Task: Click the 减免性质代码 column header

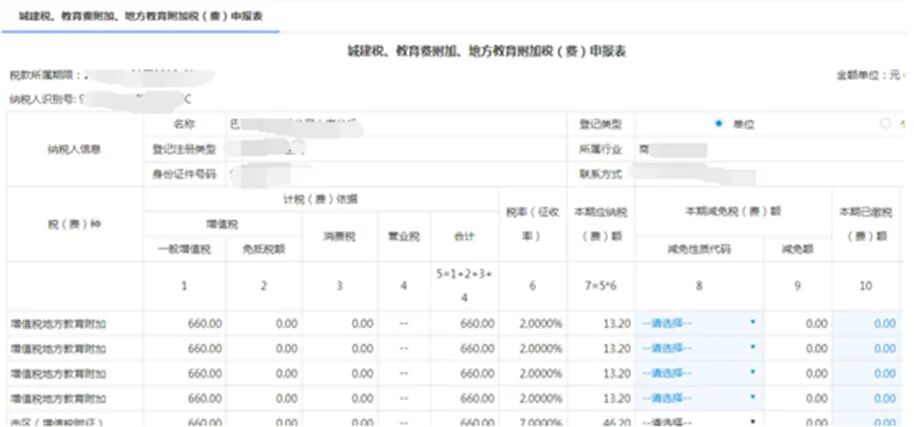Action: [x=699, y=249]
